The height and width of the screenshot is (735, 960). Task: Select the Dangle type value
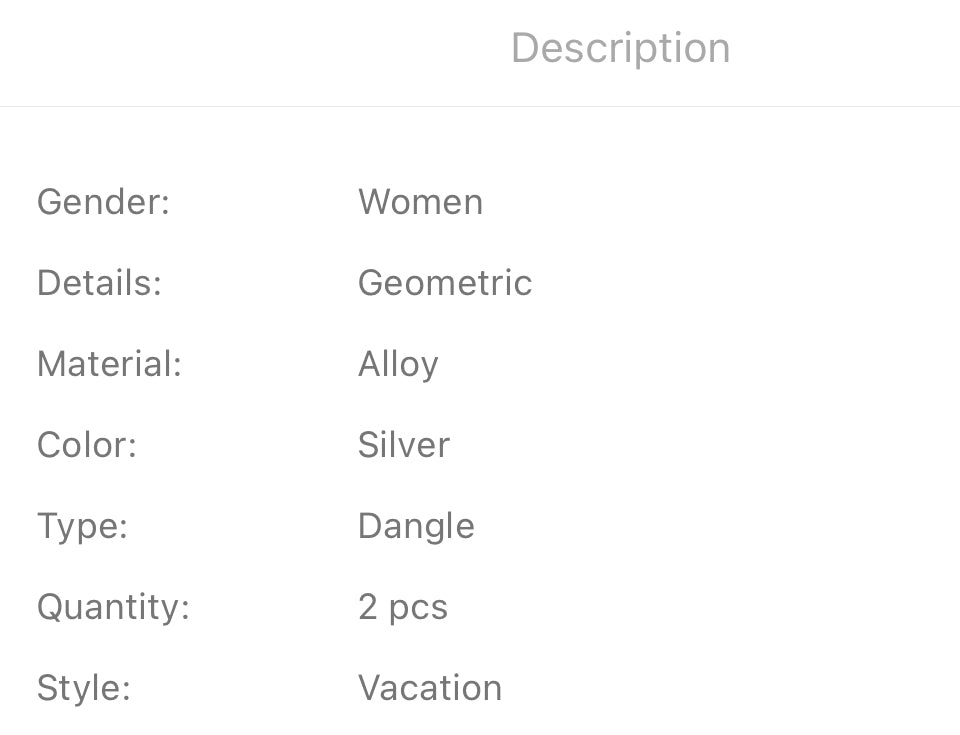(x=416, y=527)
